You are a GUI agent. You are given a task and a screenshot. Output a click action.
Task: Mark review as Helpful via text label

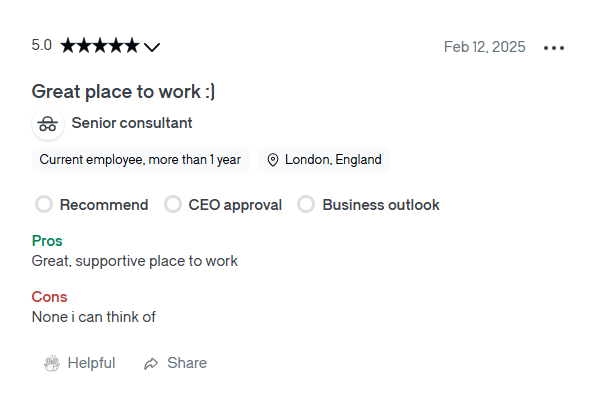(x=91, y=363)
